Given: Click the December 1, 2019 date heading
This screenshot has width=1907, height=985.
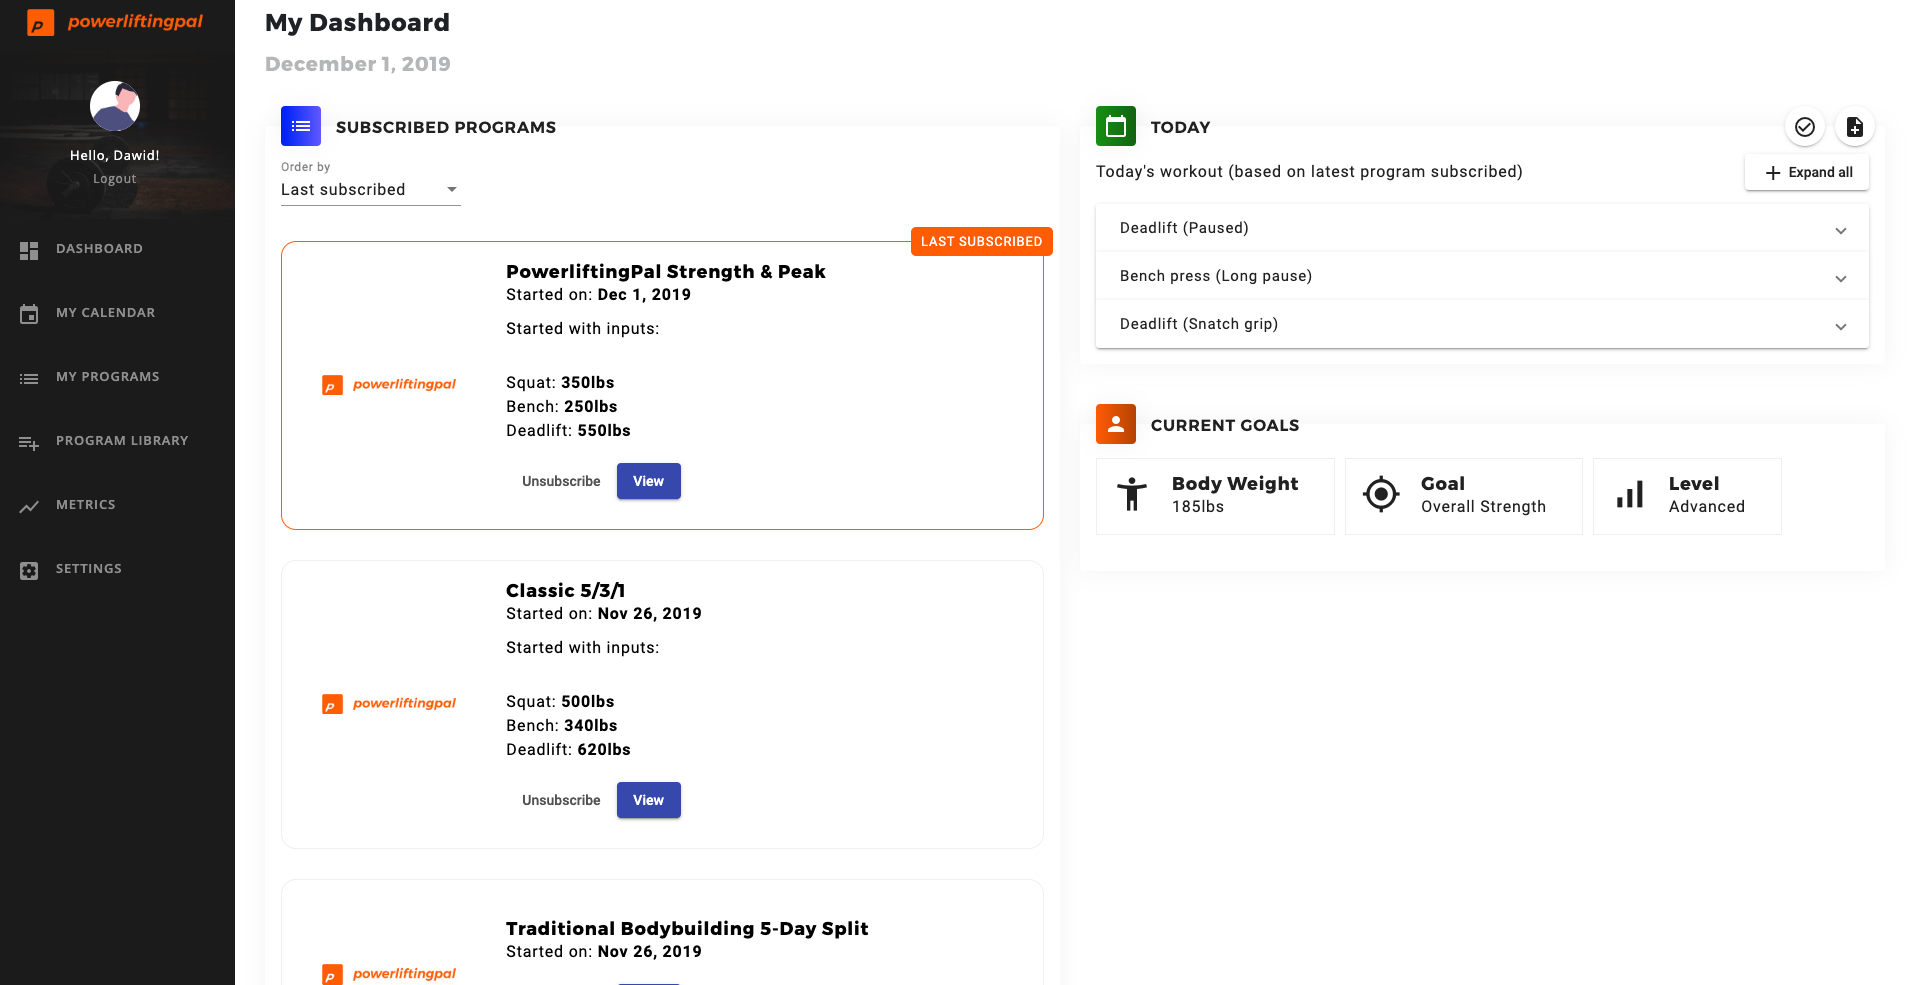Looking at the screenshot, I should (x=358, y=64).
